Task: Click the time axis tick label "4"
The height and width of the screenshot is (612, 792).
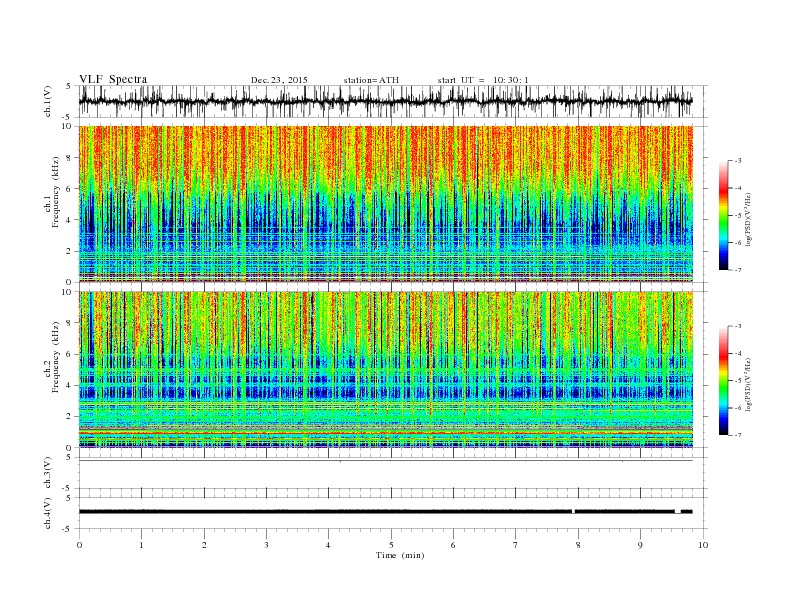Action: [x=328, y=545]
